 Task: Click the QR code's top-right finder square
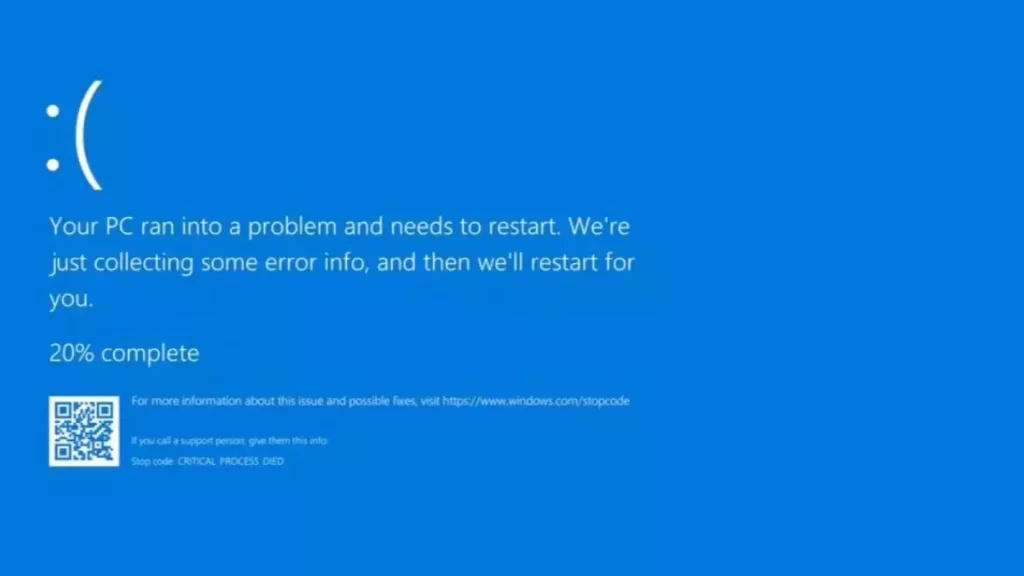(104, 411)
